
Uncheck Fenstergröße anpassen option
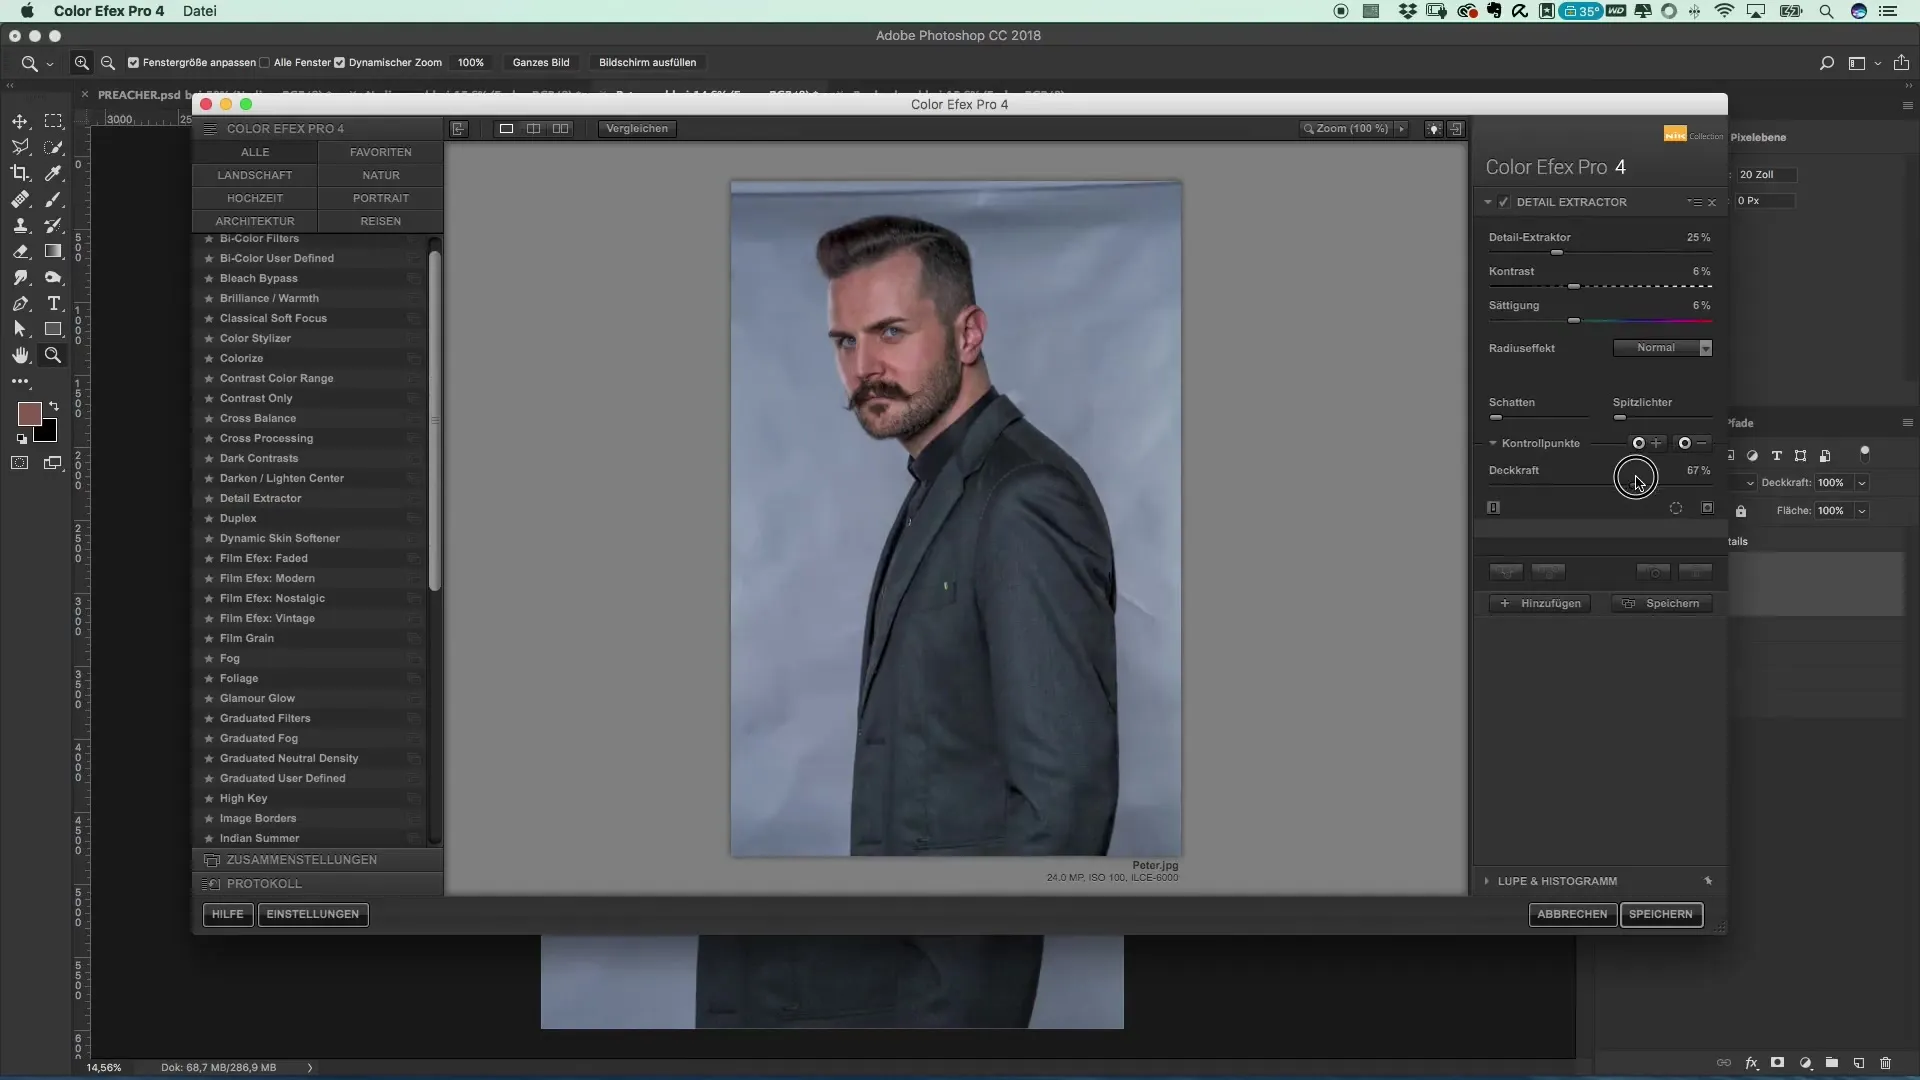(x=133, y=62)
